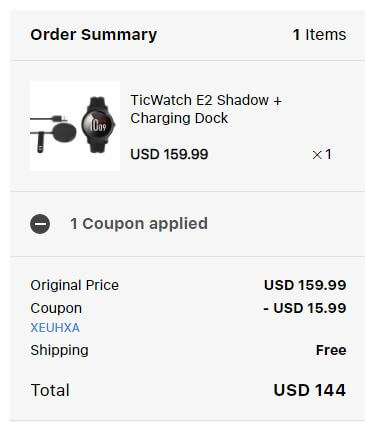Click the watch face in product image
This screenshot has height=422, width=365.
click(97, 125)
